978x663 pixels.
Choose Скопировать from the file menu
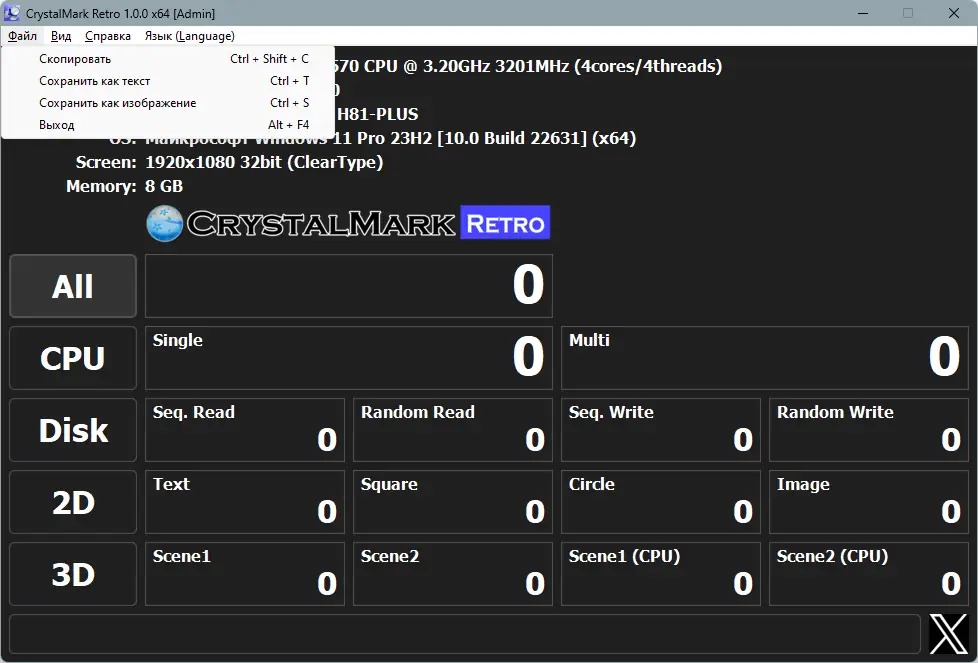(168, 59)
